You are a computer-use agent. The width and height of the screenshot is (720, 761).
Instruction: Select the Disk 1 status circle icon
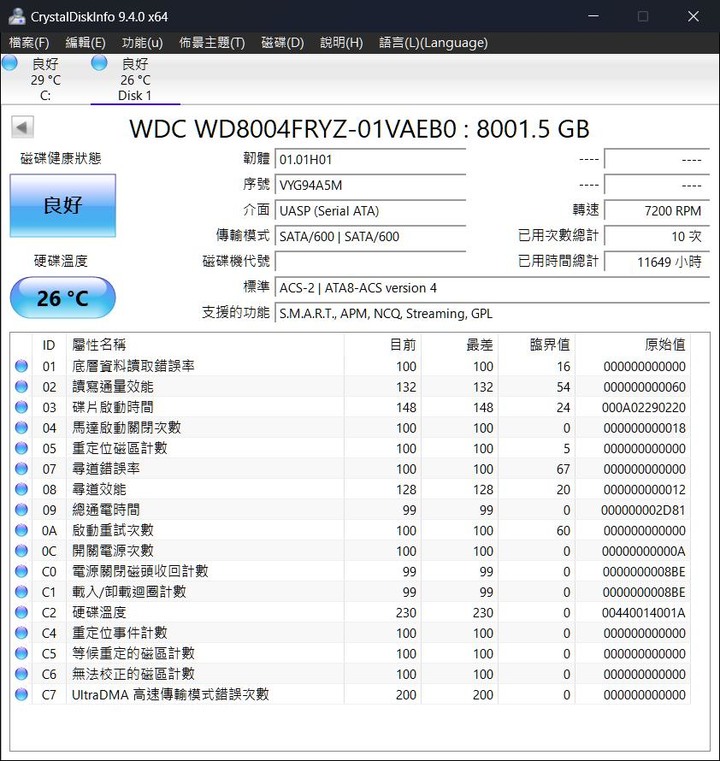click(x=99, y=63)
